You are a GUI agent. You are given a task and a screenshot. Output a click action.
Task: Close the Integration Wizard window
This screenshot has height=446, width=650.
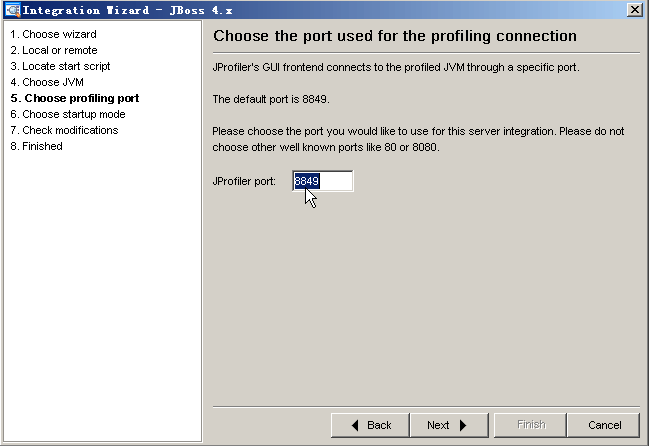[x=635, y=10]
